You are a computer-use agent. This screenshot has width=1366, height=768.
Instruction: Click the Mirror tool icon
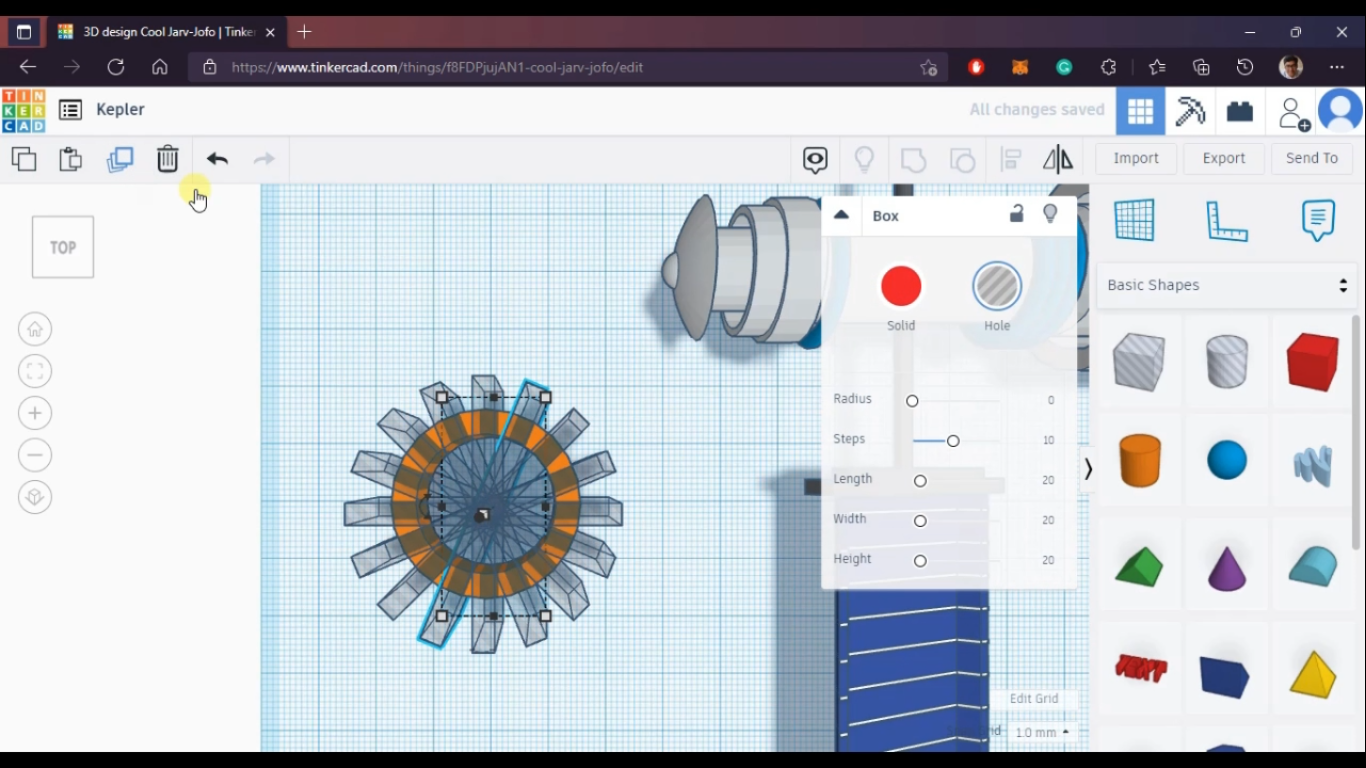1058,159
